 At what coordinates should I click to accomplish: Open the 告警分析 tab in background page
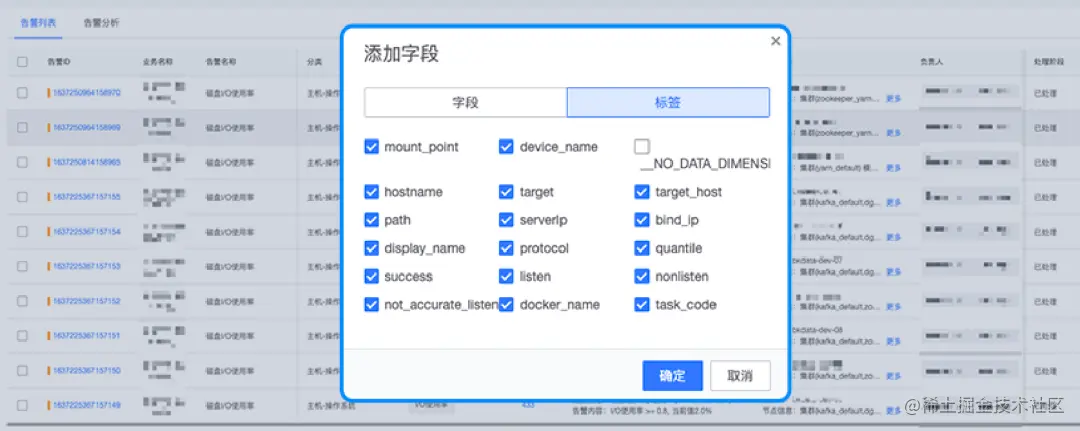tap(101, 23)
